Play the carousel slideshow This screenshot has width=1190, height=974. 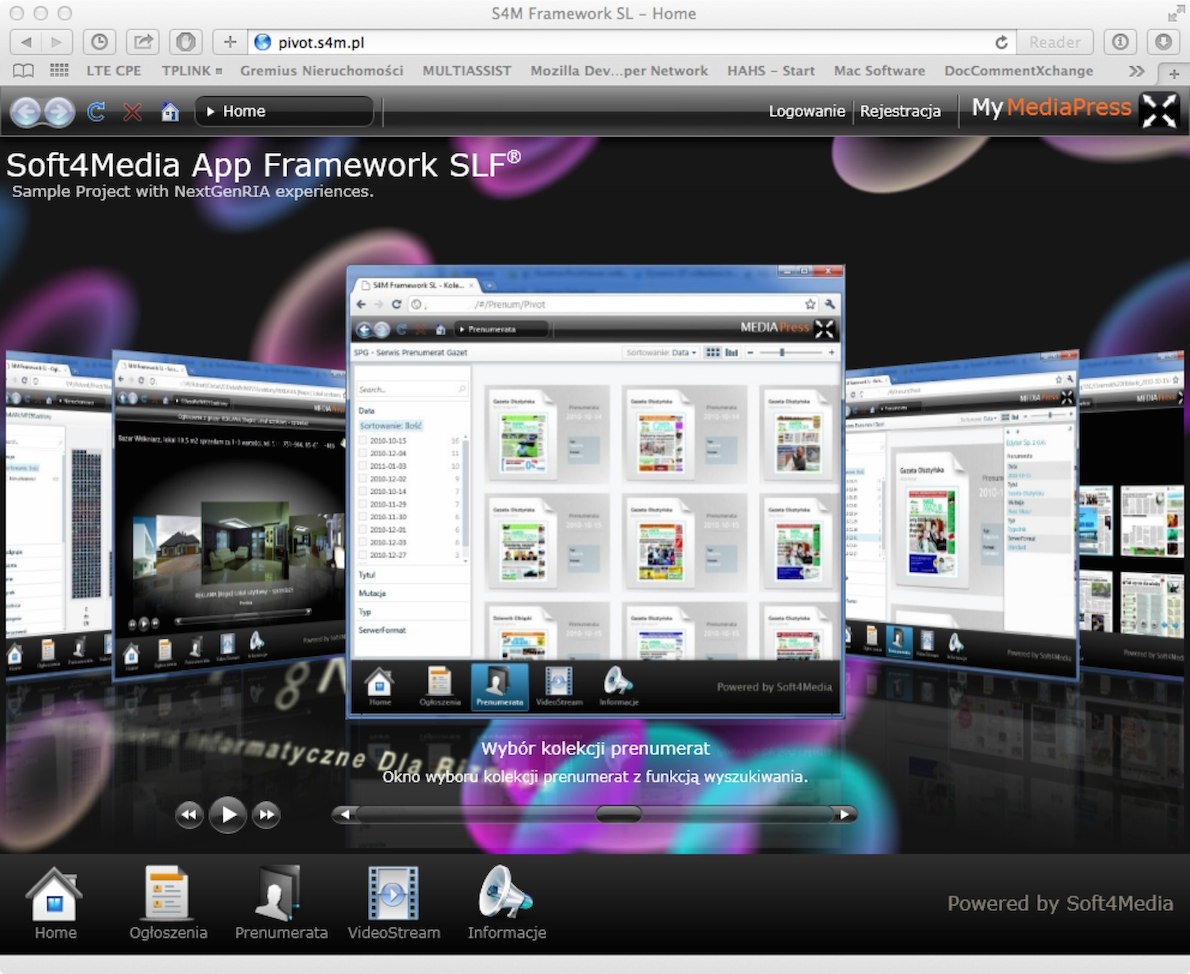[228, 815]
